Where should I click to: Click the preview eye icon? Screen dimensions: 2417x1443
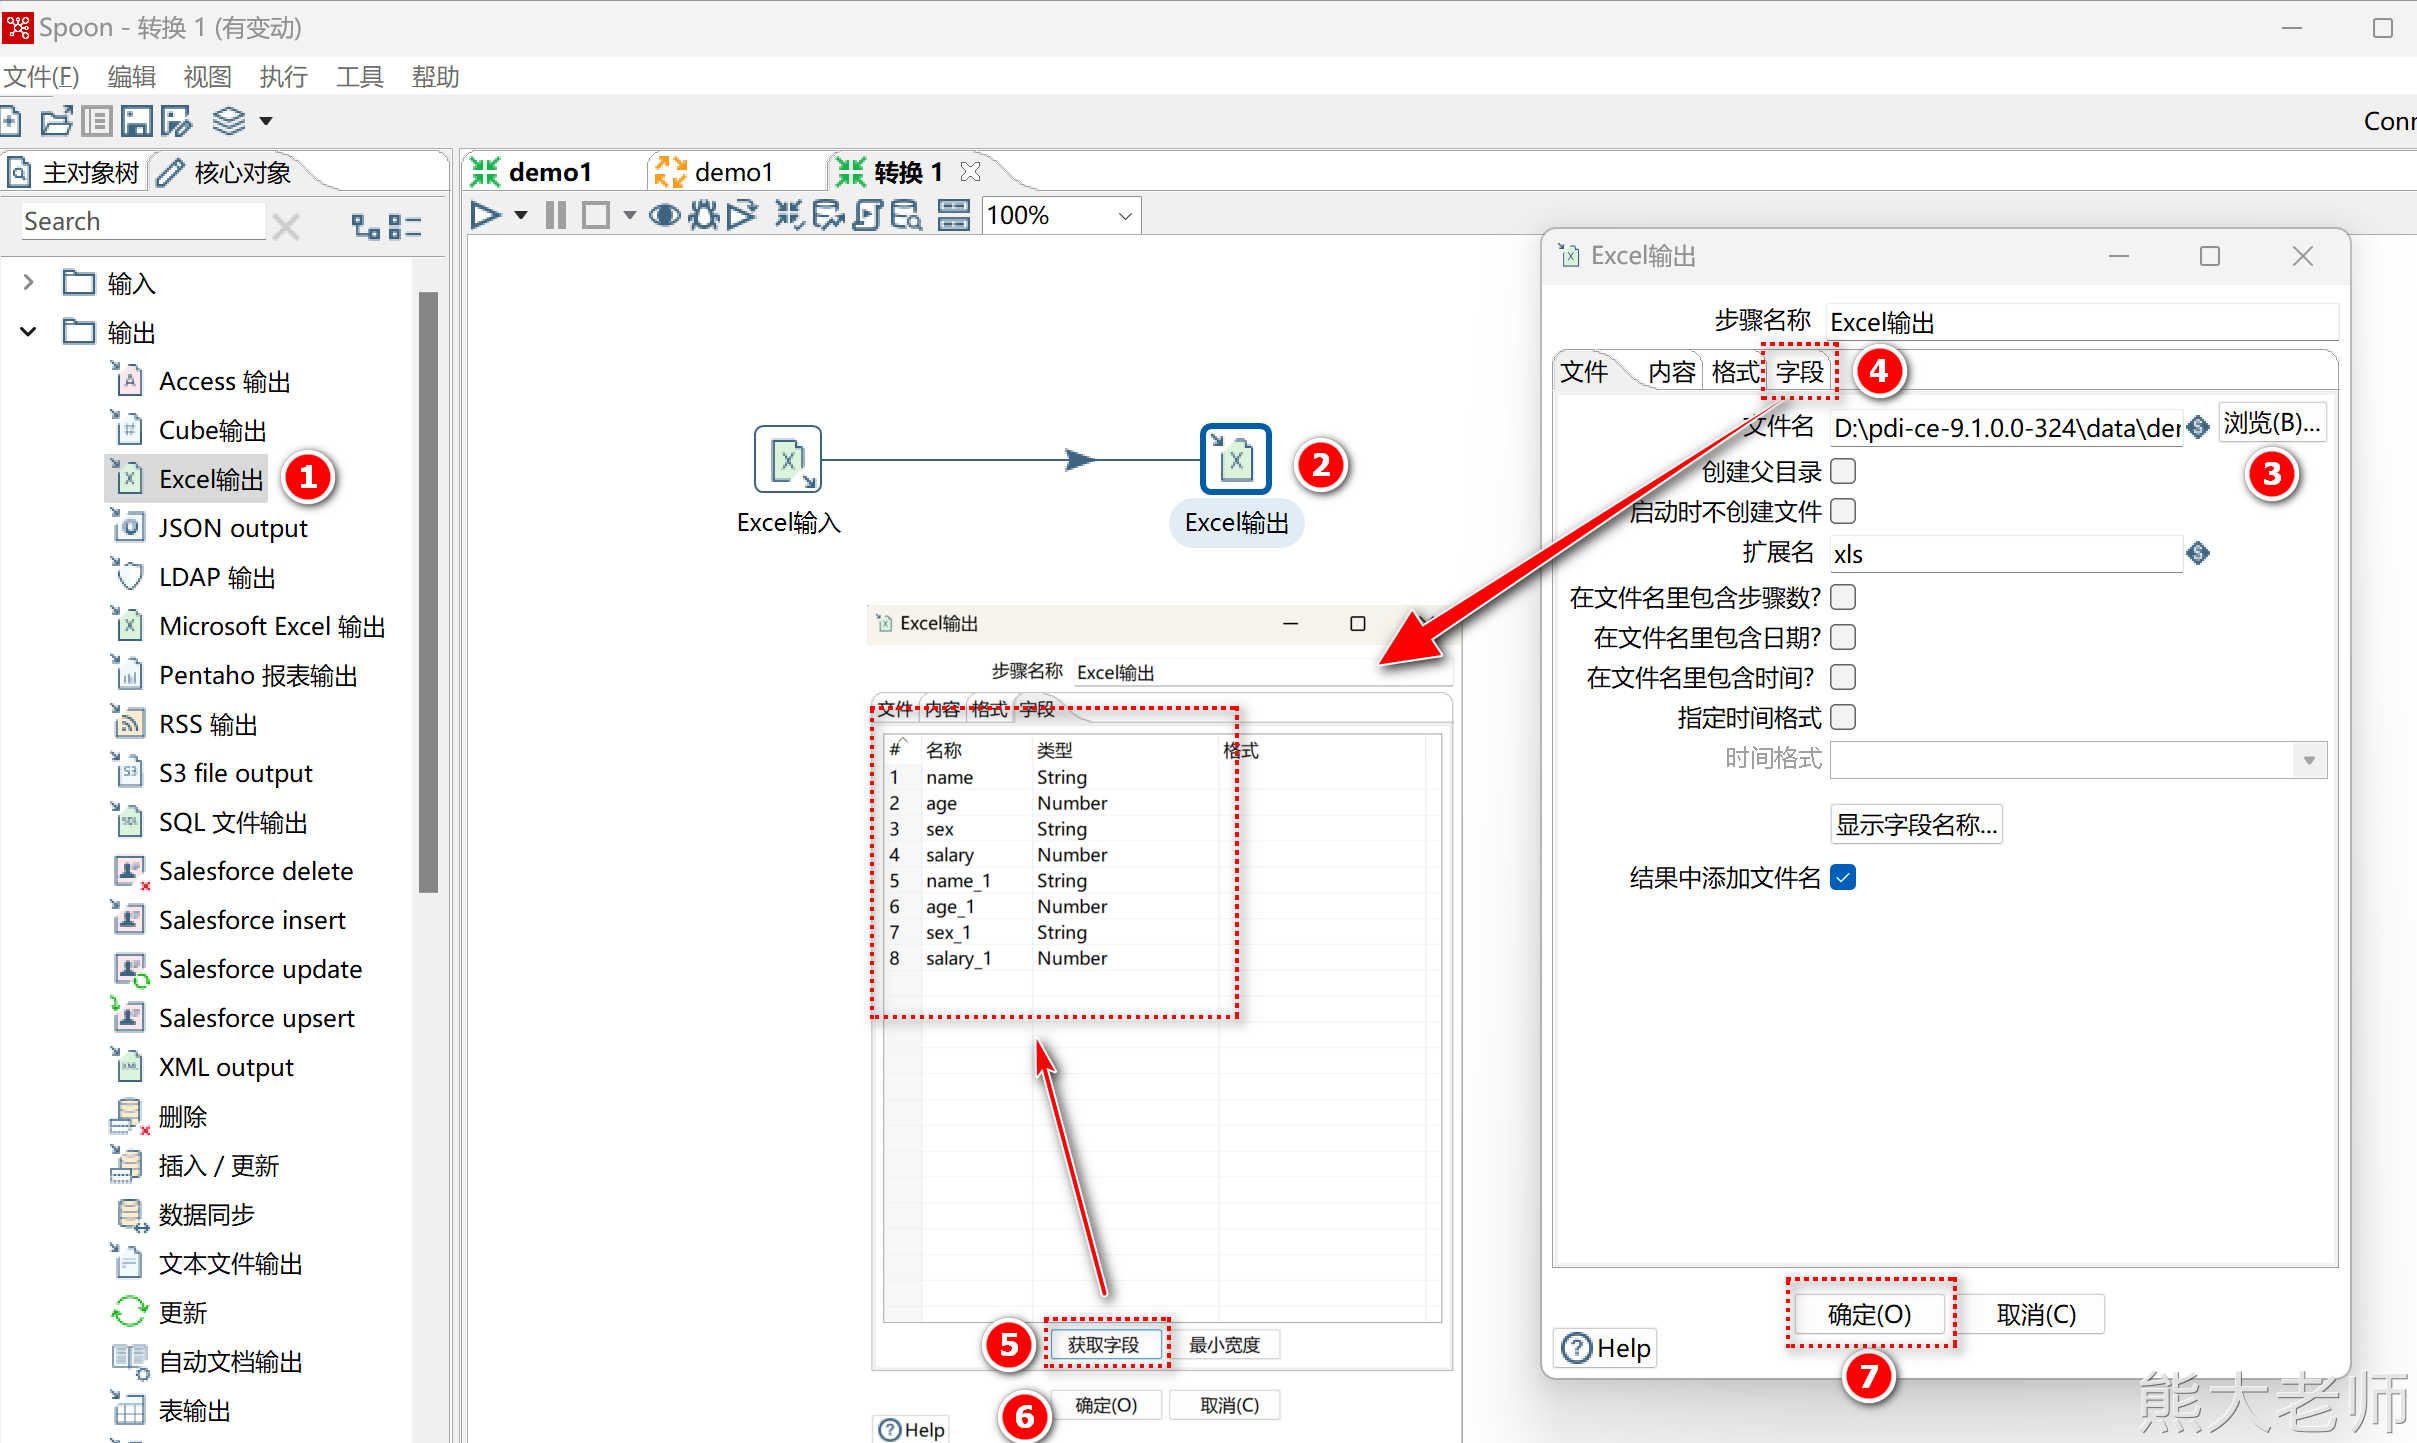664,215
